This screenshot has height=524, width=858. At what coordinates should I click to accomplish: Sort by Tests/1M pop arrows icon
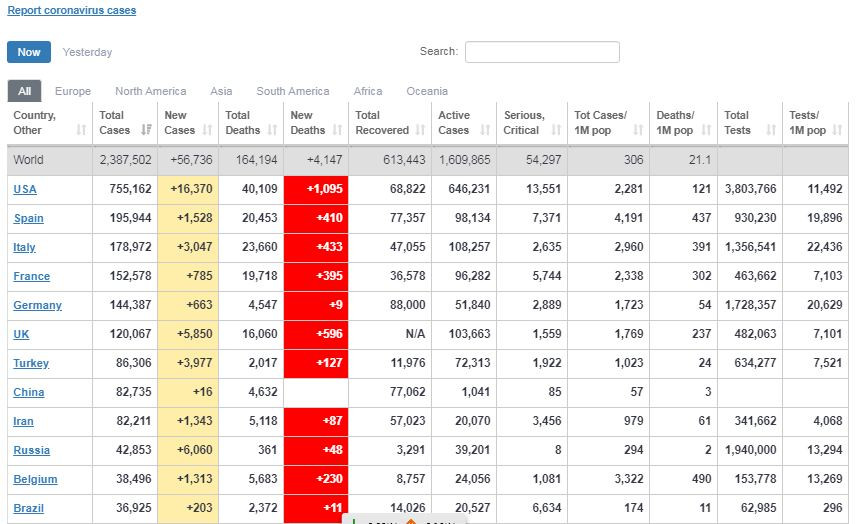[837, 130]
